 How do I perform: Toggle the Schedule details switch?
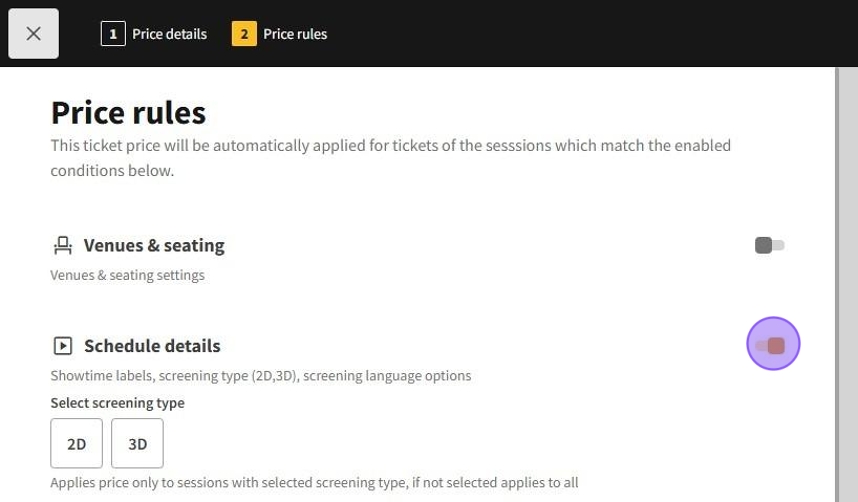772,345
